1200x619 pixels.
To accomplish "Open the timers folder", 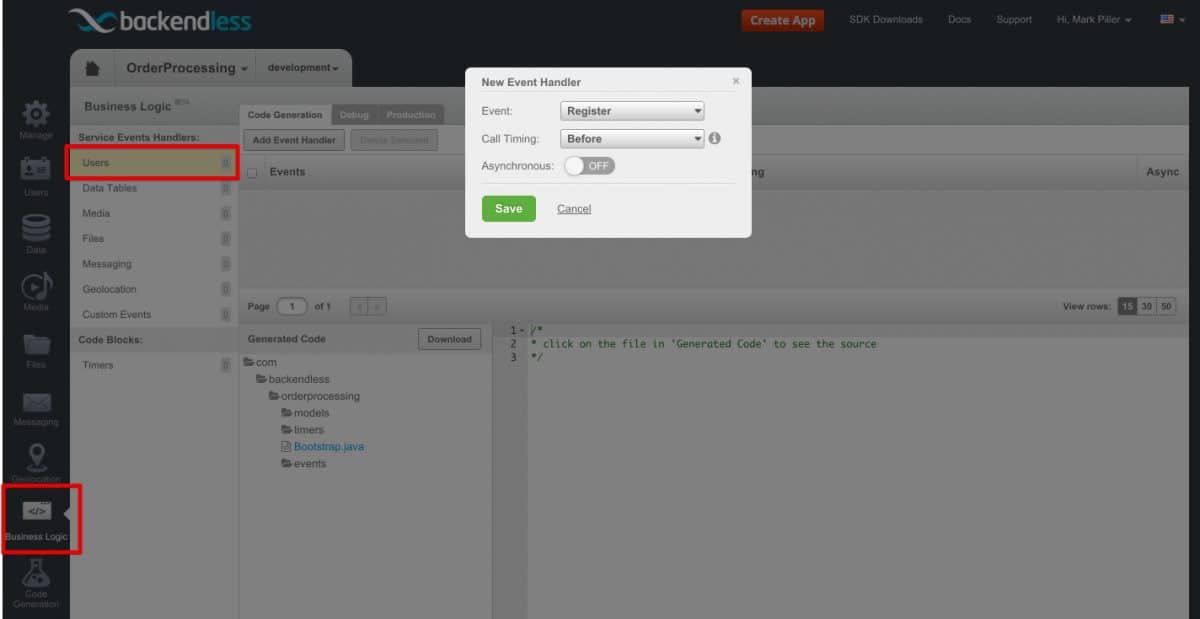I will click(x=302, y=430).
